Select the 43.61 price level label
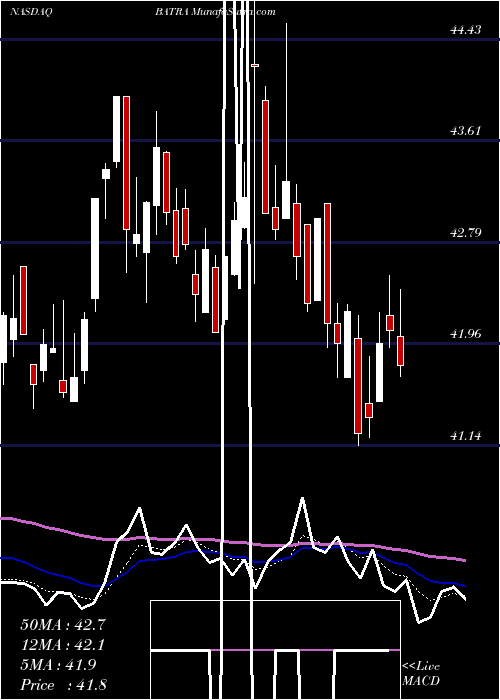 click(x=466, y=131)
